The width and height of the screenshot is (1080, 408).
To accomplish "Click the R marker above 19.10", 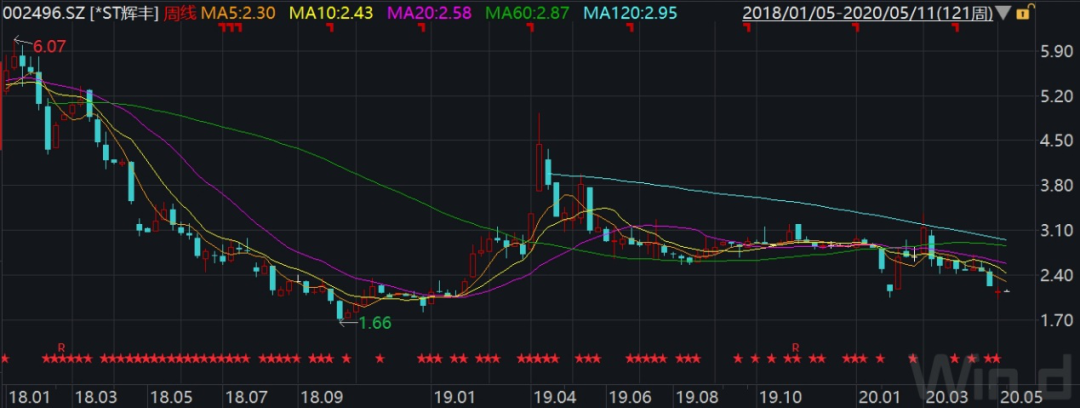I will click(x=794, y=346).
